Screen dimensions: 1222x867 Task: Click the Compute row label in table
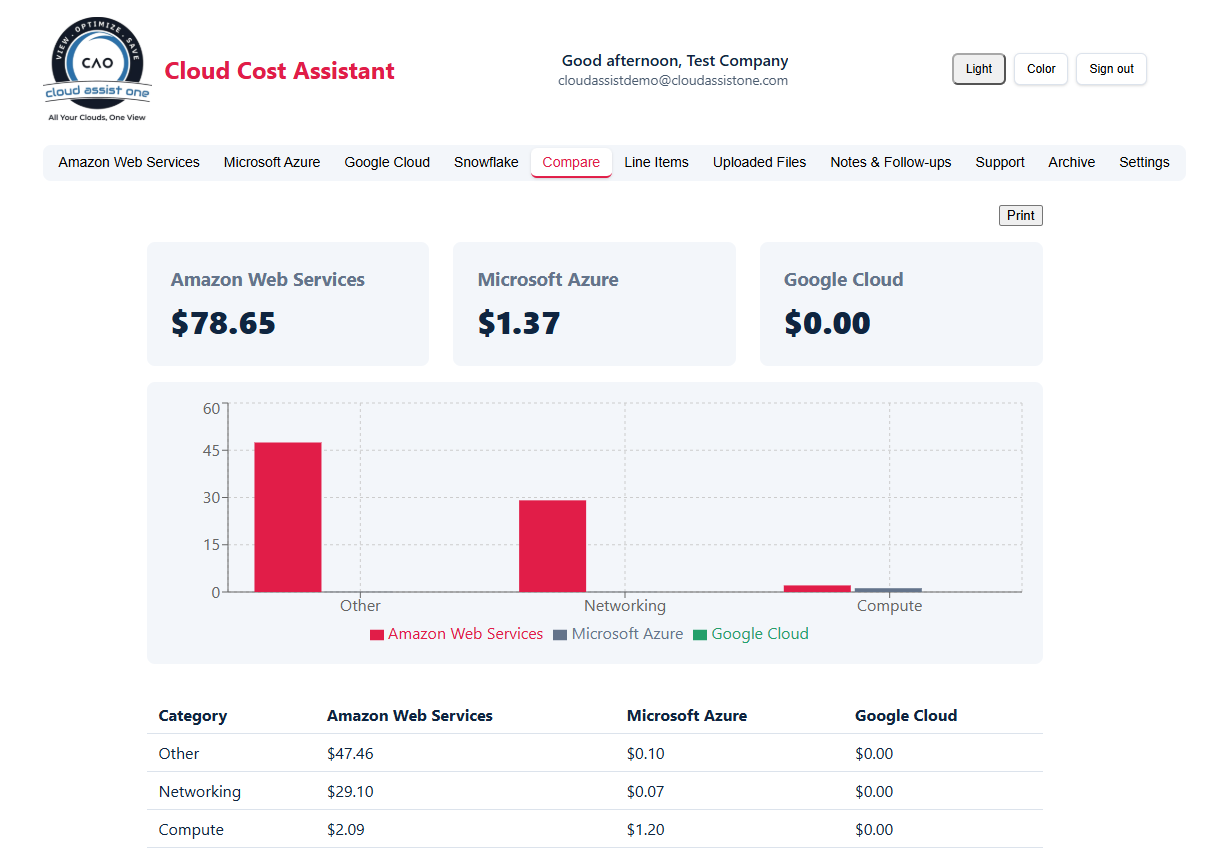191,830
